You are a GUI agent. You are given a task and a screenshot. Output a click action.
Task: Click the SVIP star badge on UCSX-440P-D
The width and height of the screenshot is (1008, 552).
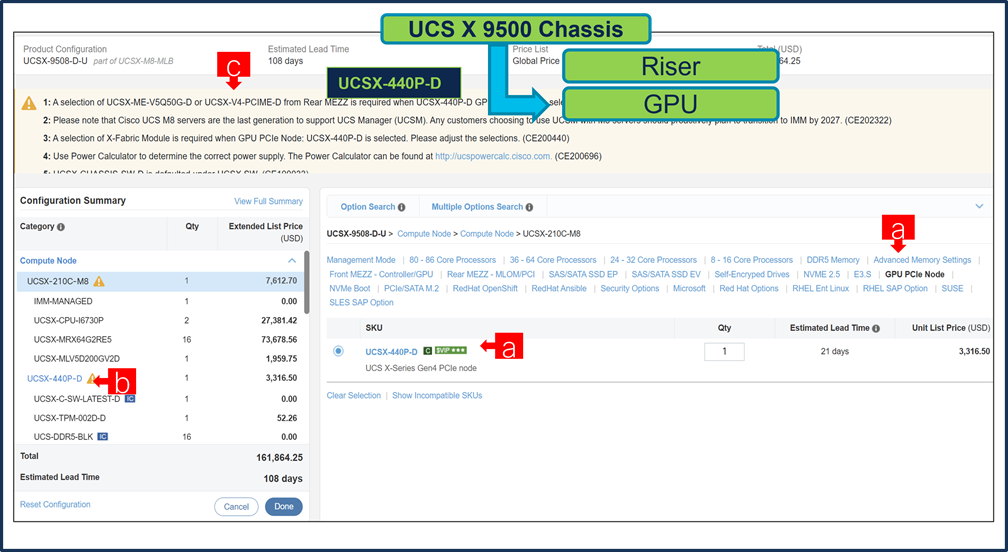[x=450, y=351]
